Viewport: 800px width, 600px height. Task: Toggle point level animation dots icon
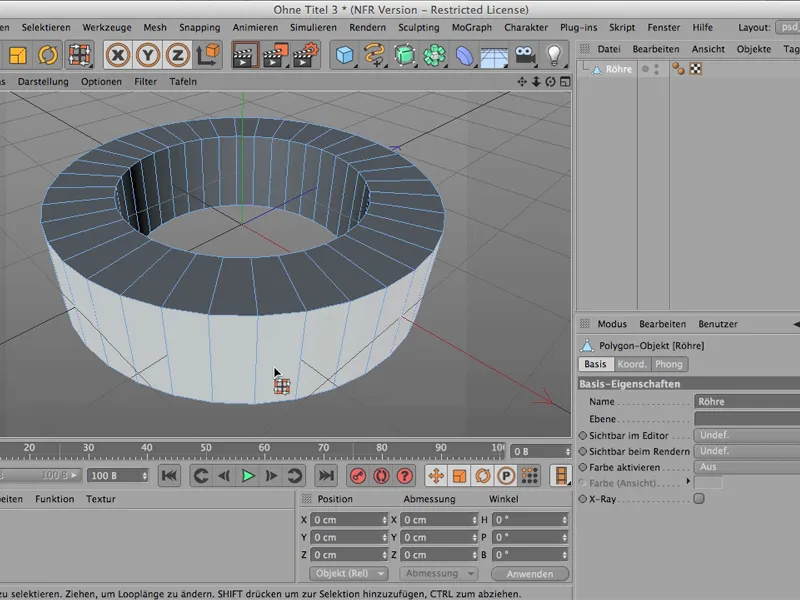(530, 476)
